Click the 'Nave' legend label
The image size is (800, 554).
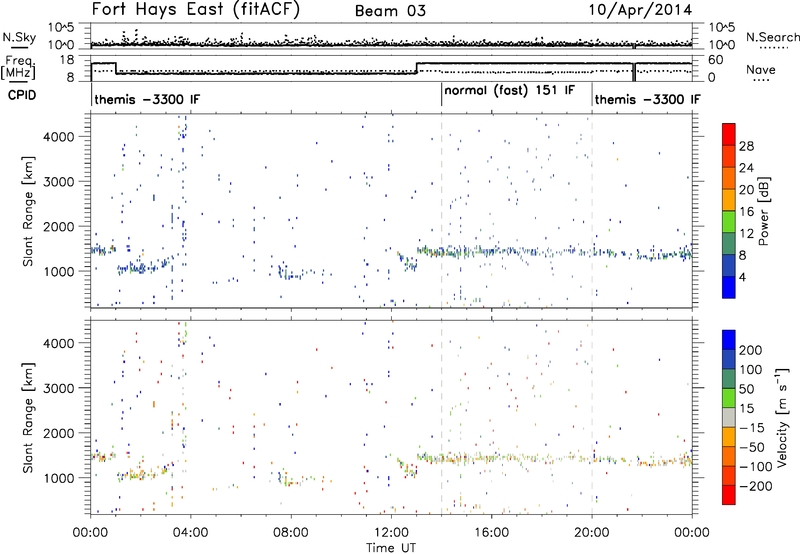tap(760, 69)
